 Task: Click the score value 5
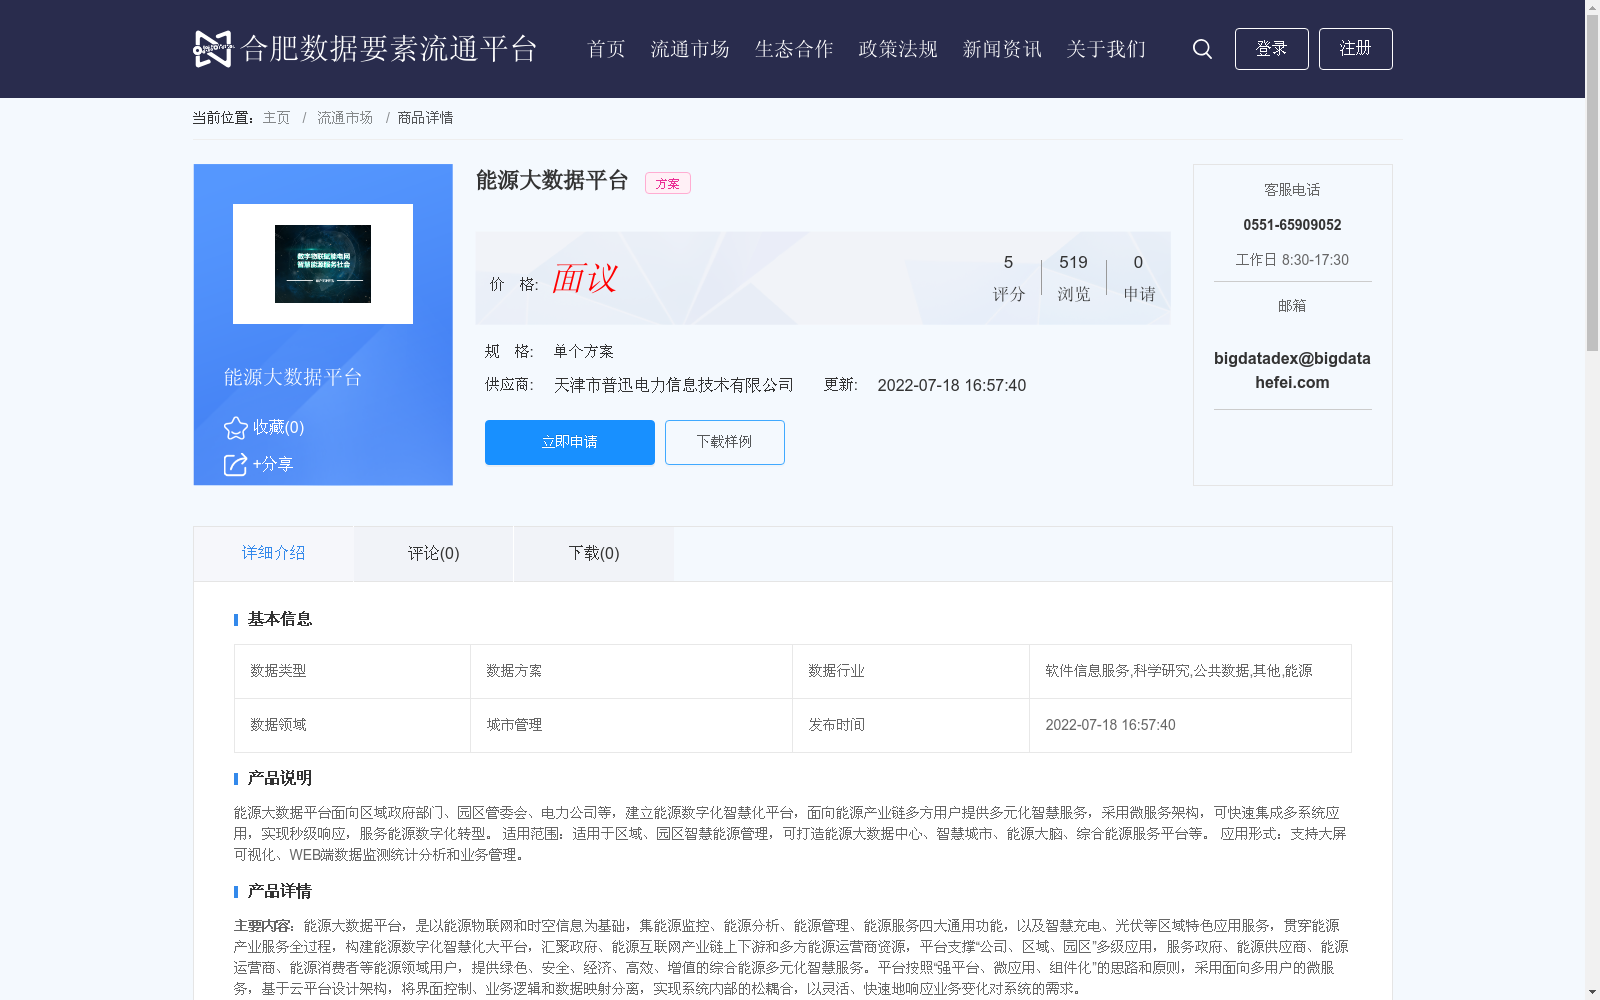point(1008,262)
